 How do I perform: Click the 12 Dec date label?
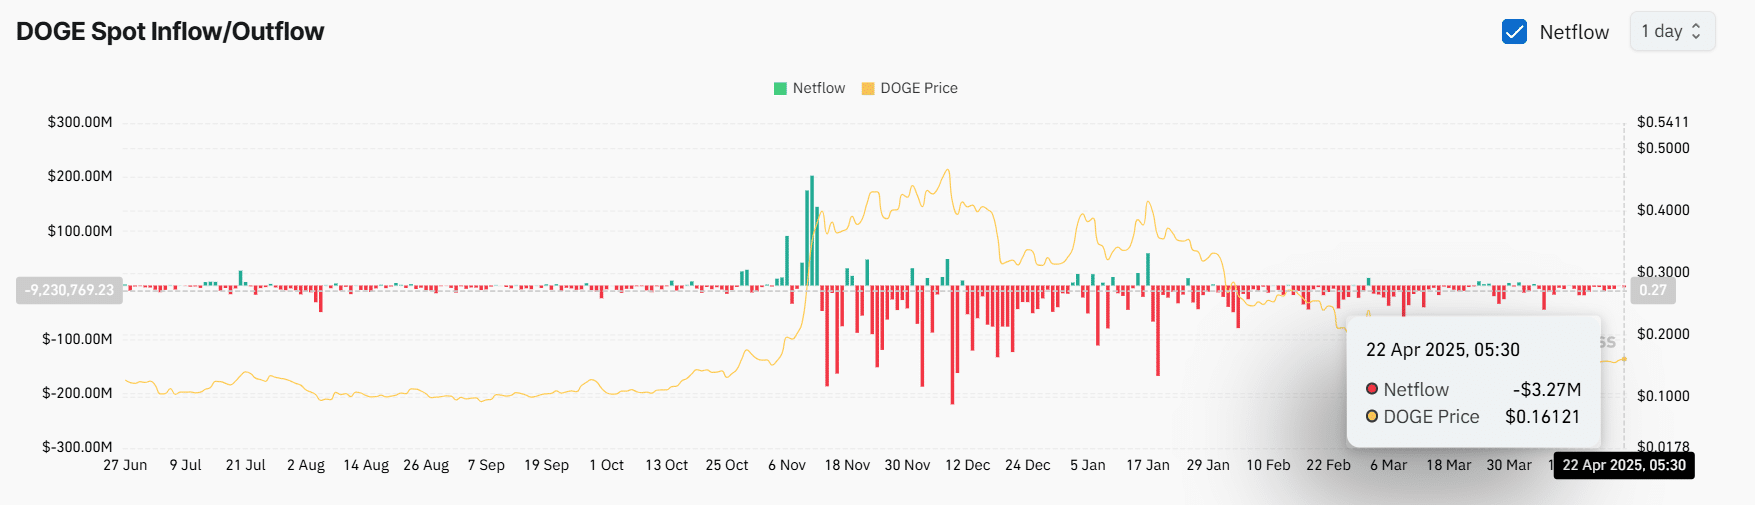(968, 465)
